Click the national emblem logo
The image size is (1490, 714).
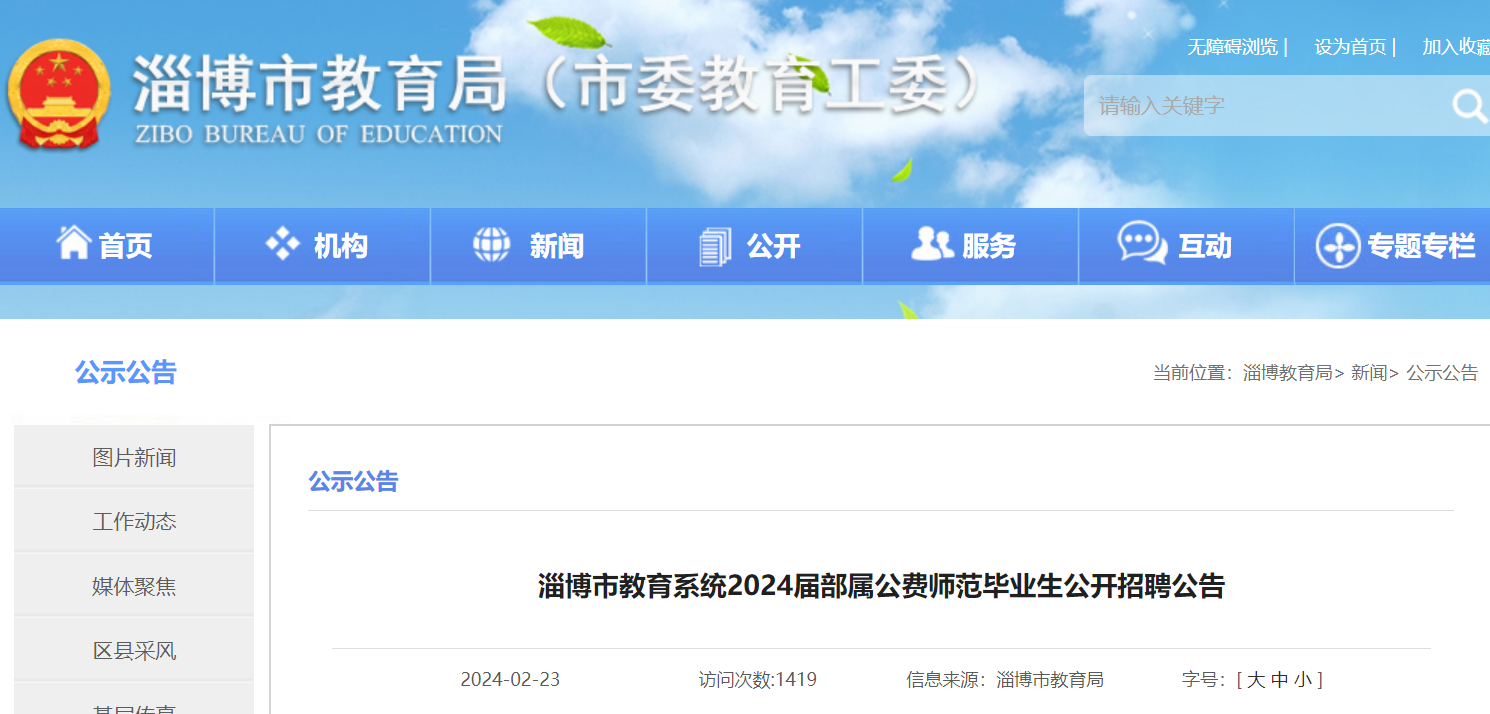[x=58, y=95]
